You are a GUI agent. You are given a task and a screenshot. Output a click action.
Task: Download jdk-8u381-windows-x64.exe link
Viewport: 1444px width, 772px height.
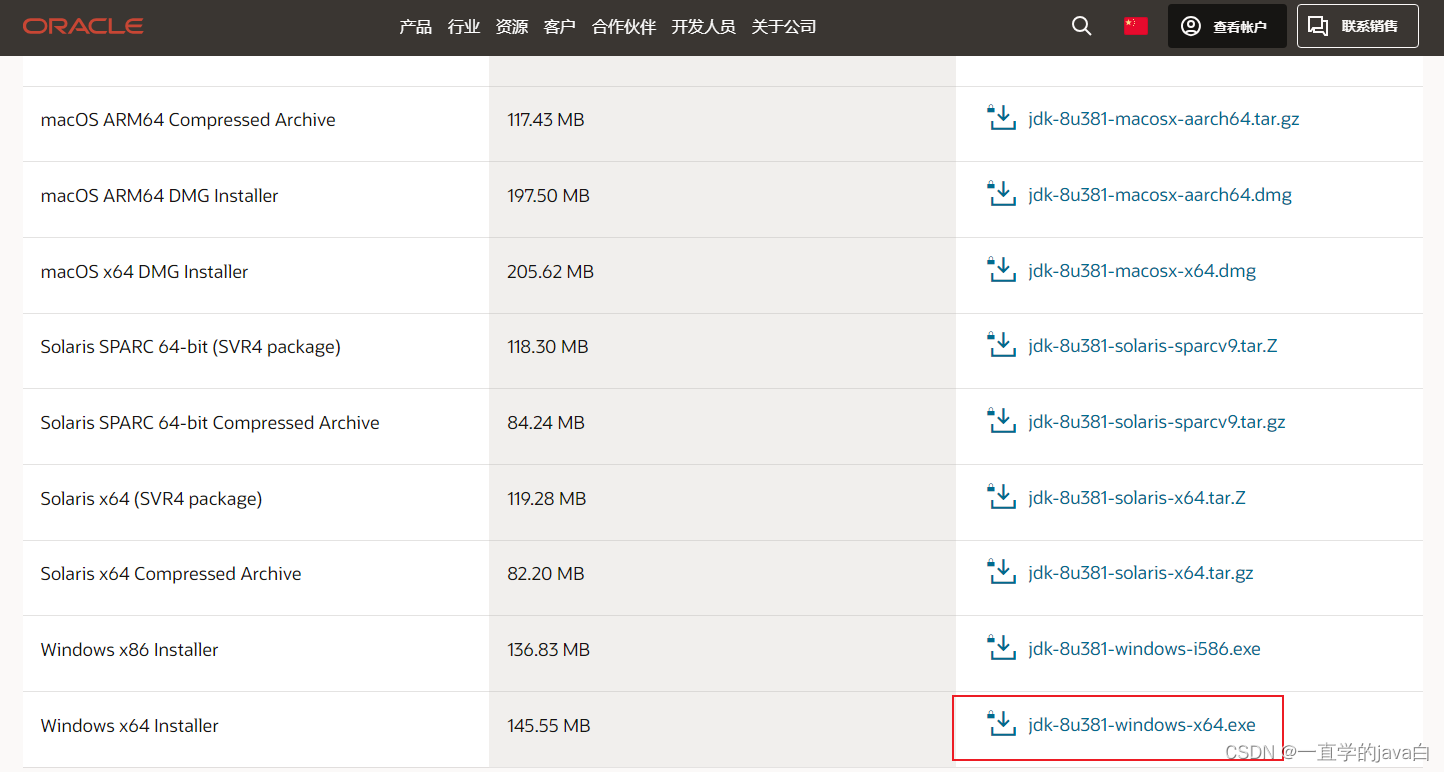point(1142,725)
